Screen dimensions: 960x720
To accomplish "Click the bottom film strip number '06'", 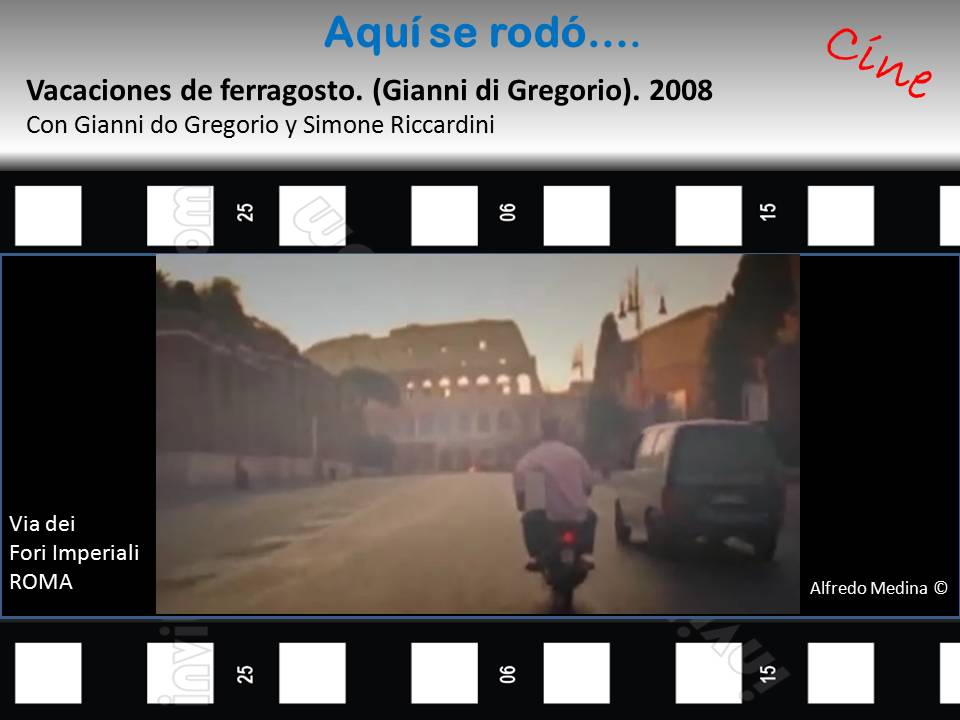I will pyautogui.click(x=508, y=673).
